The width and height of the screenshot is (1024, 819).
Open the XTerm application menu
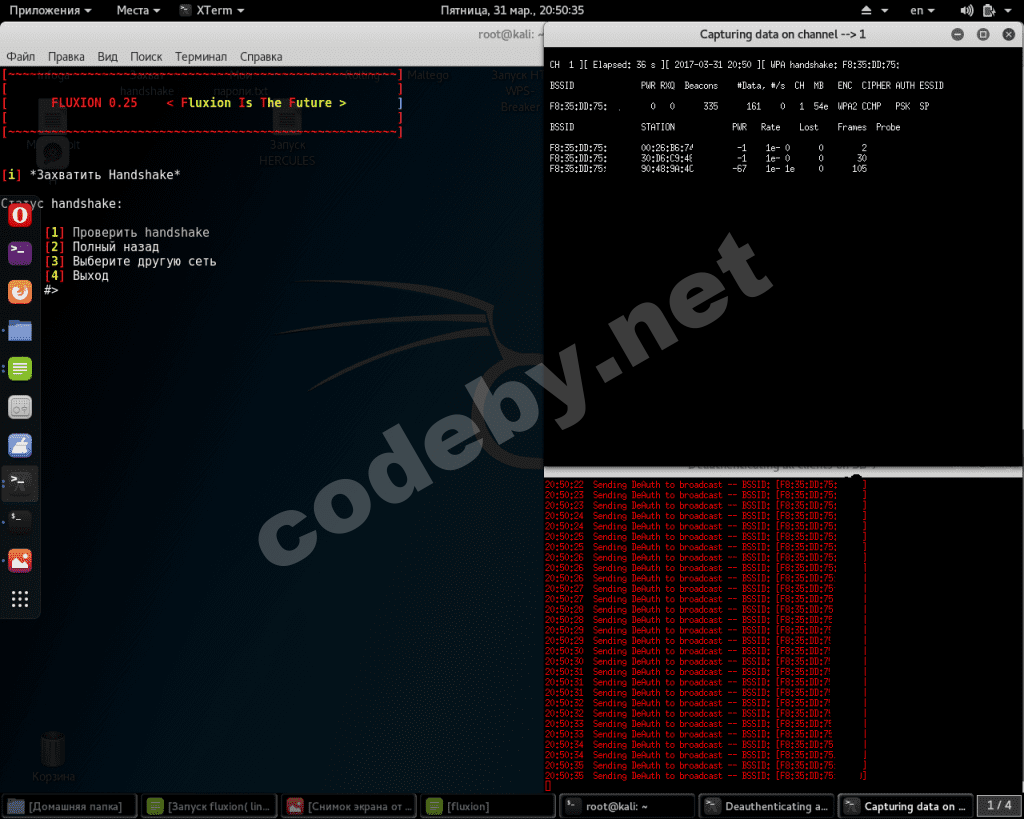point(212,10)
